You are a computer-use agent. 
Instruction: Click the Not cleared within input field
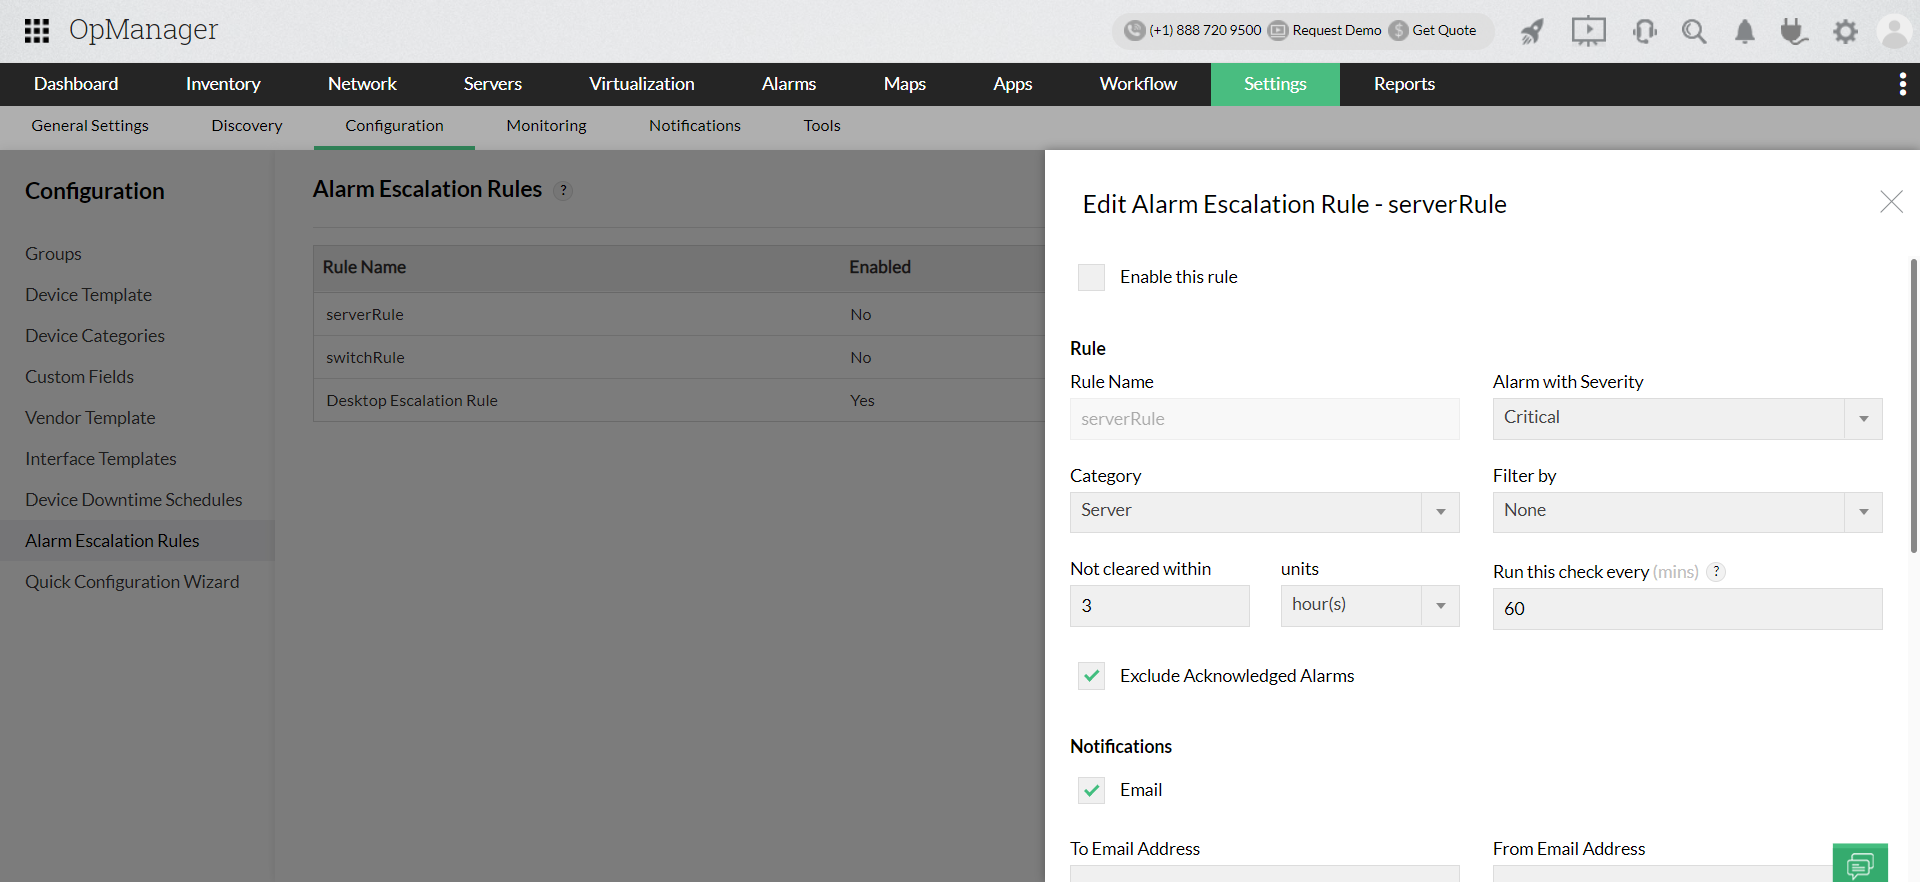point(1159,606)
